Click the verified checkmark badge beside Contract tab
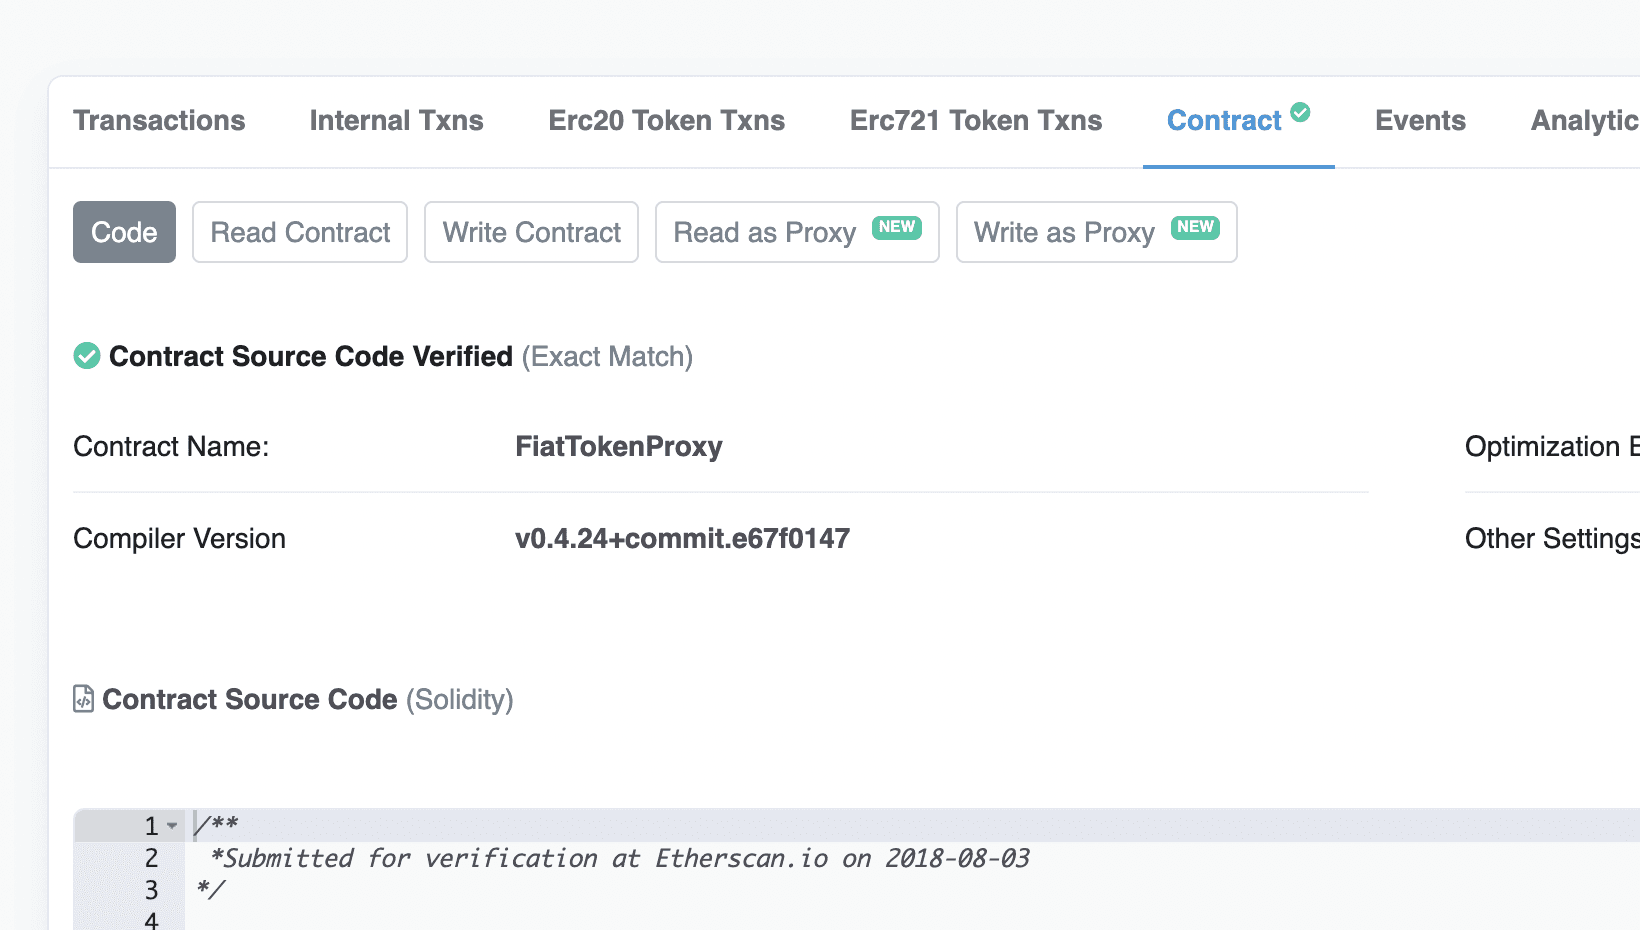1640x930 pixels. pos(1300,112)
